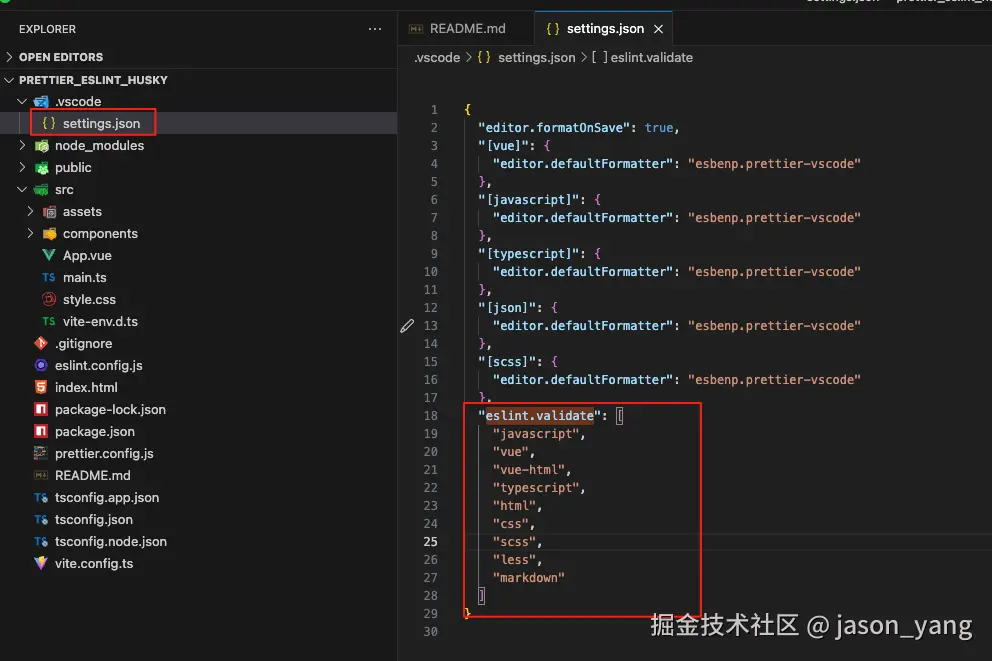
Task: Click the components folder icon
Action: pos(49,233)
